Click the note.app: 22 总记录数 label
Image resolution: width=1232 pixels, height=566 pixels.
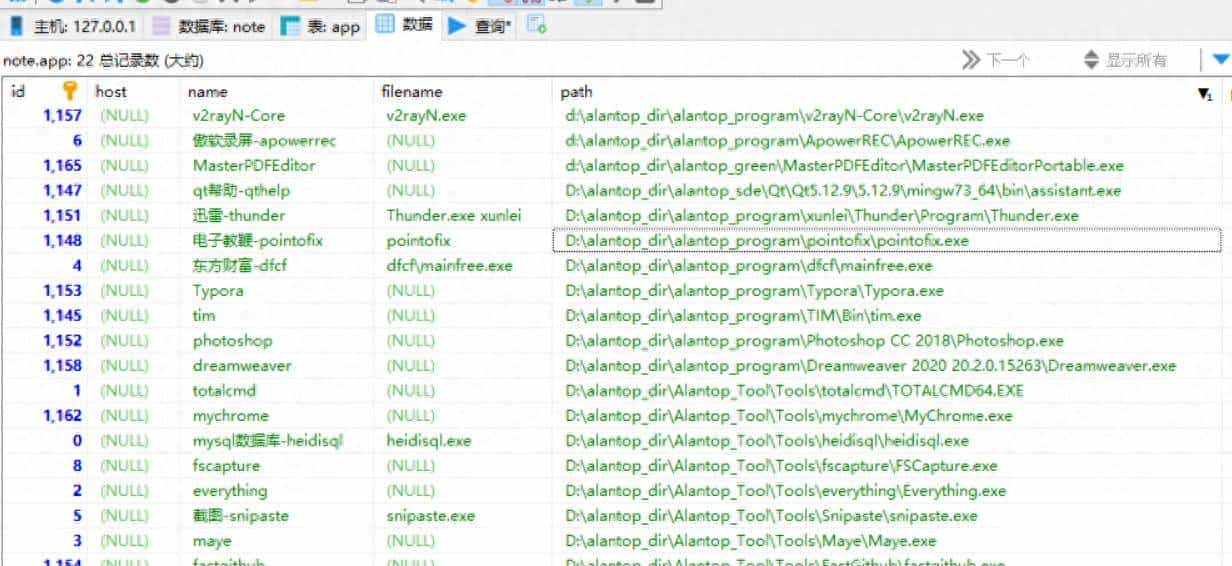click(103, 61)
